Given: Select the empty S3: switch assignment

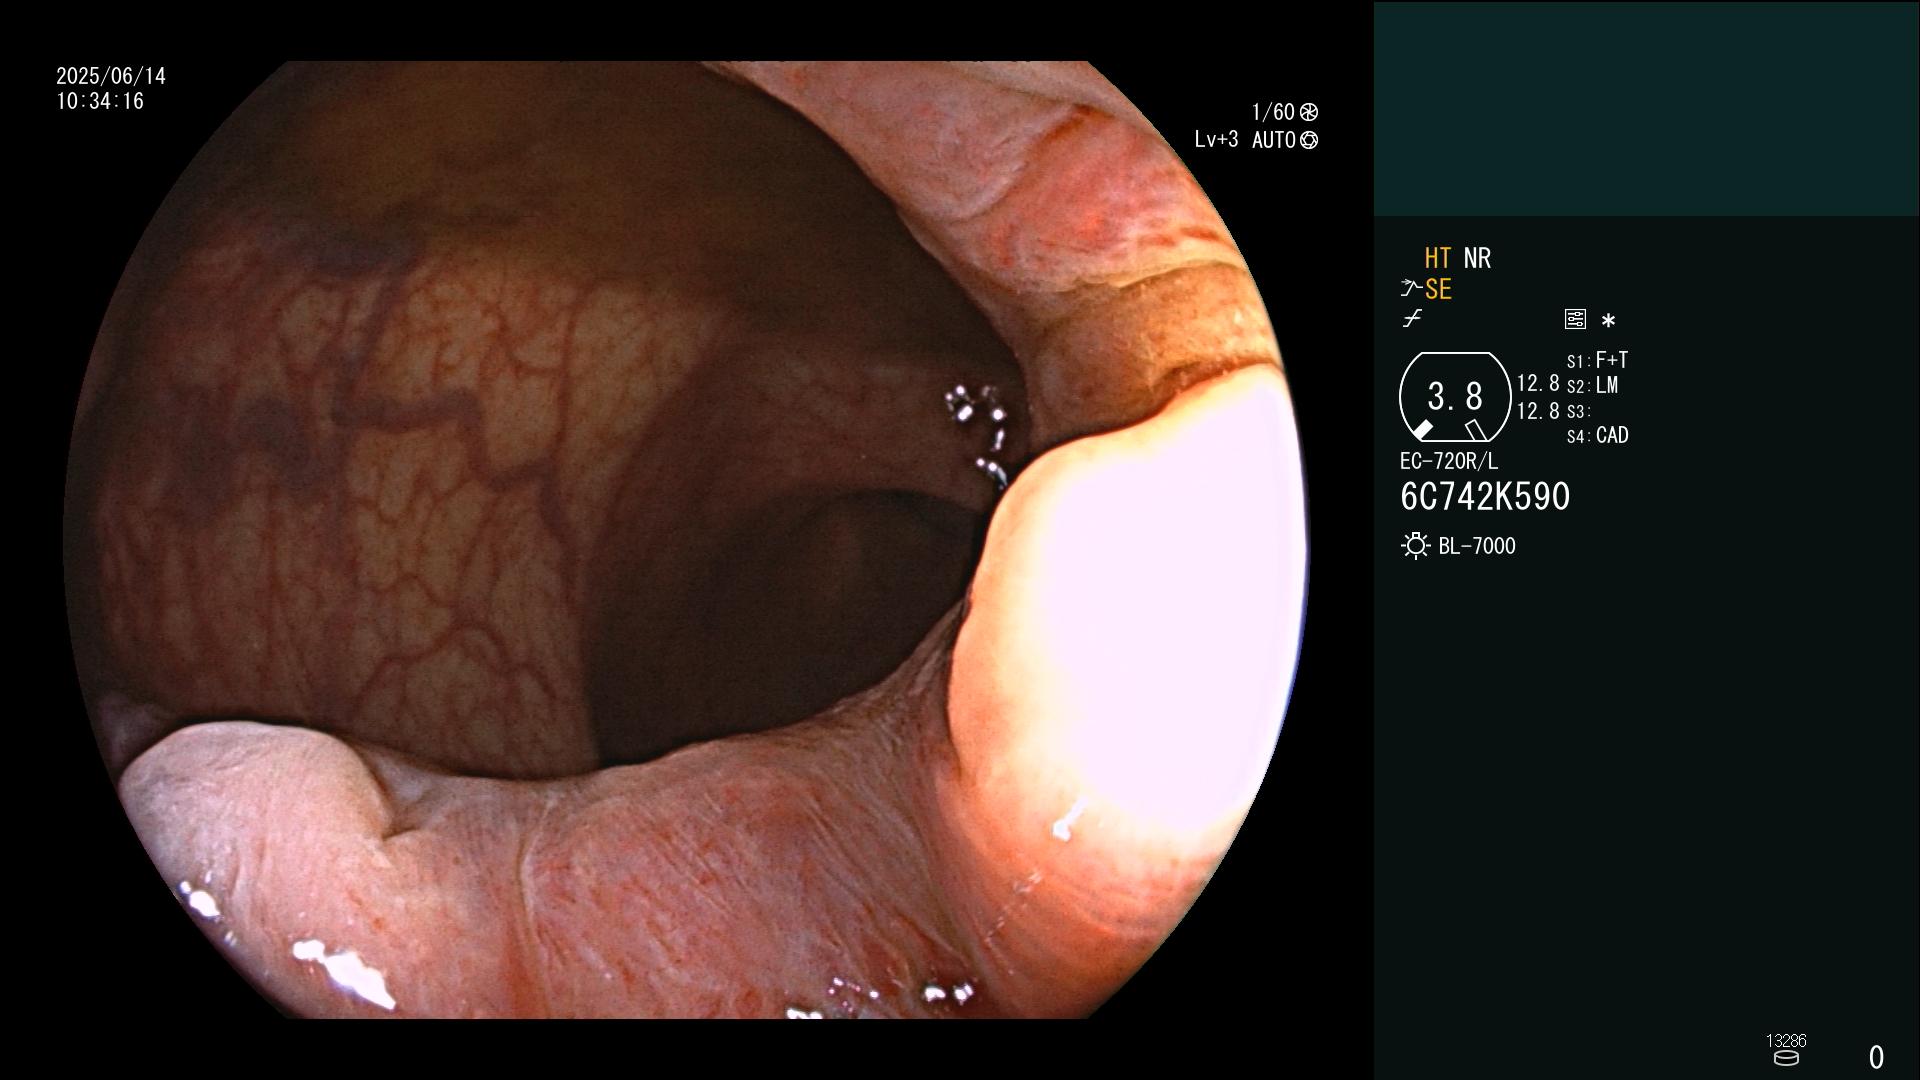Looking at the screenshot, I should pyautogui.click(x=1579, y=411).
